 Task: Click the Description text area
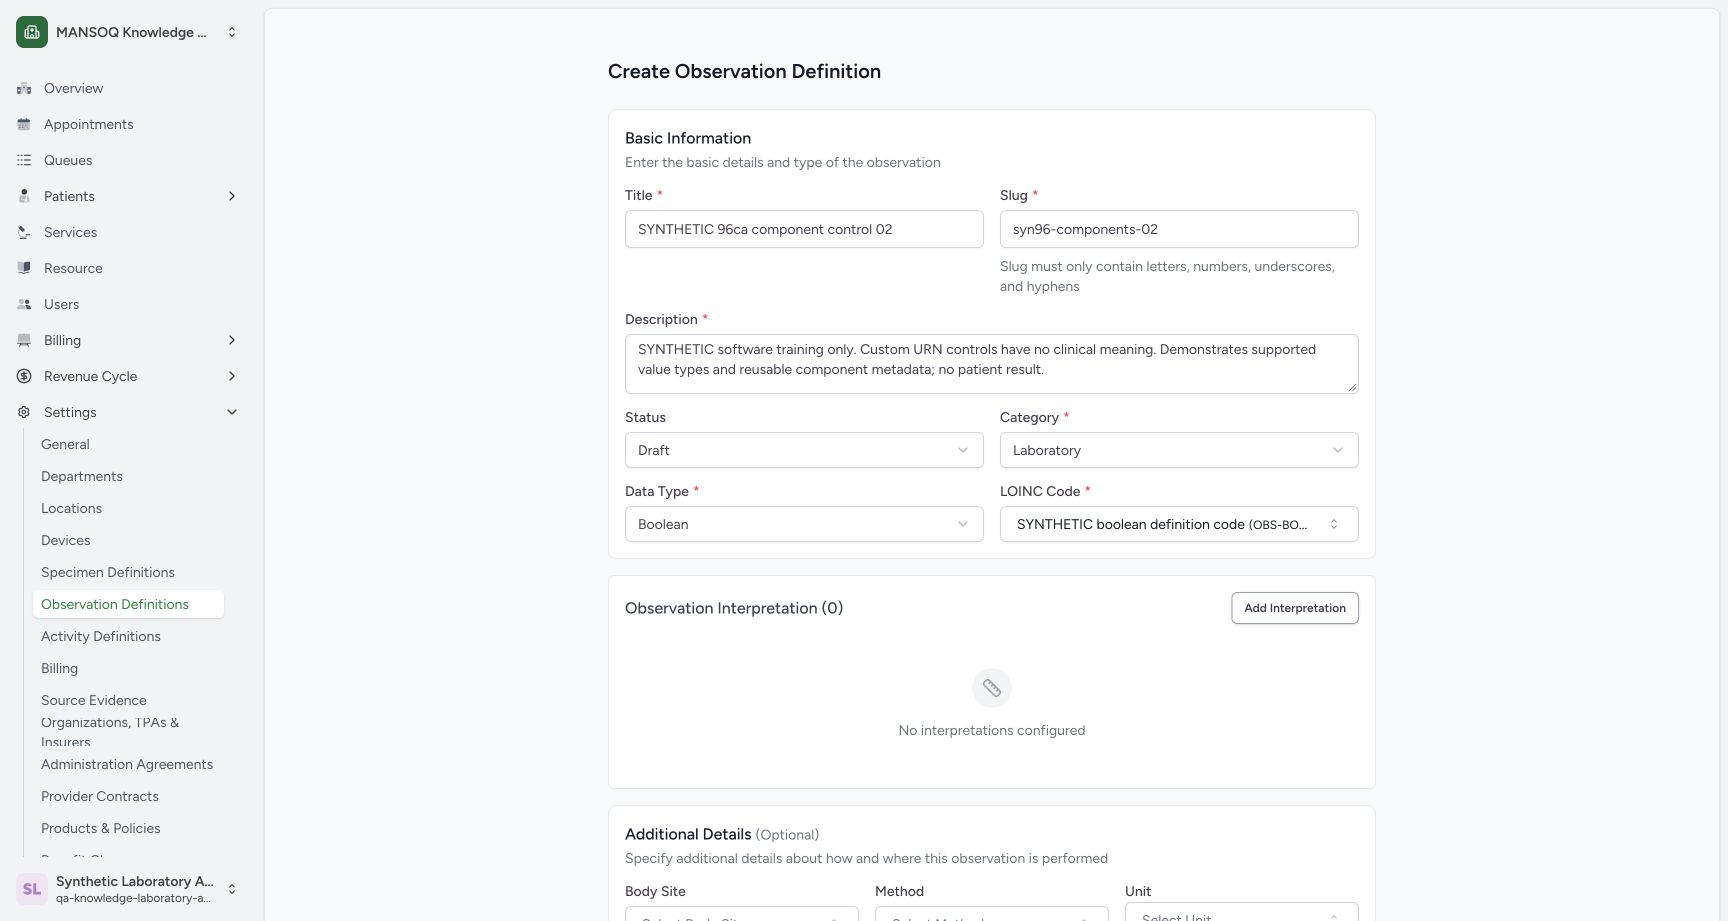992,364
